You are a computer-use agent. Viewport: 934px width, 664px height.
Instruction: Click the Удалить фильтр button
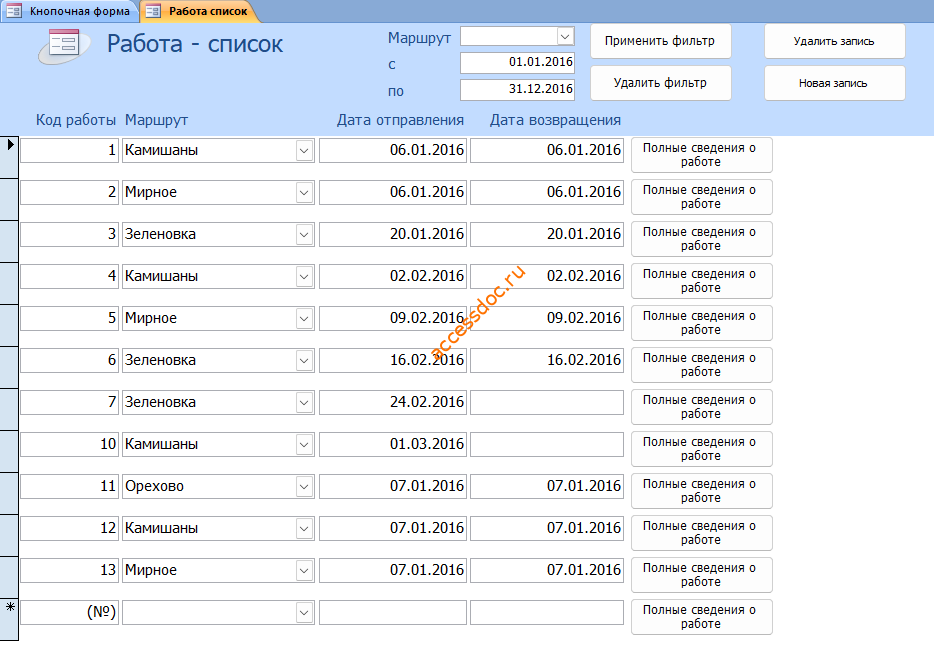(661, 83)
